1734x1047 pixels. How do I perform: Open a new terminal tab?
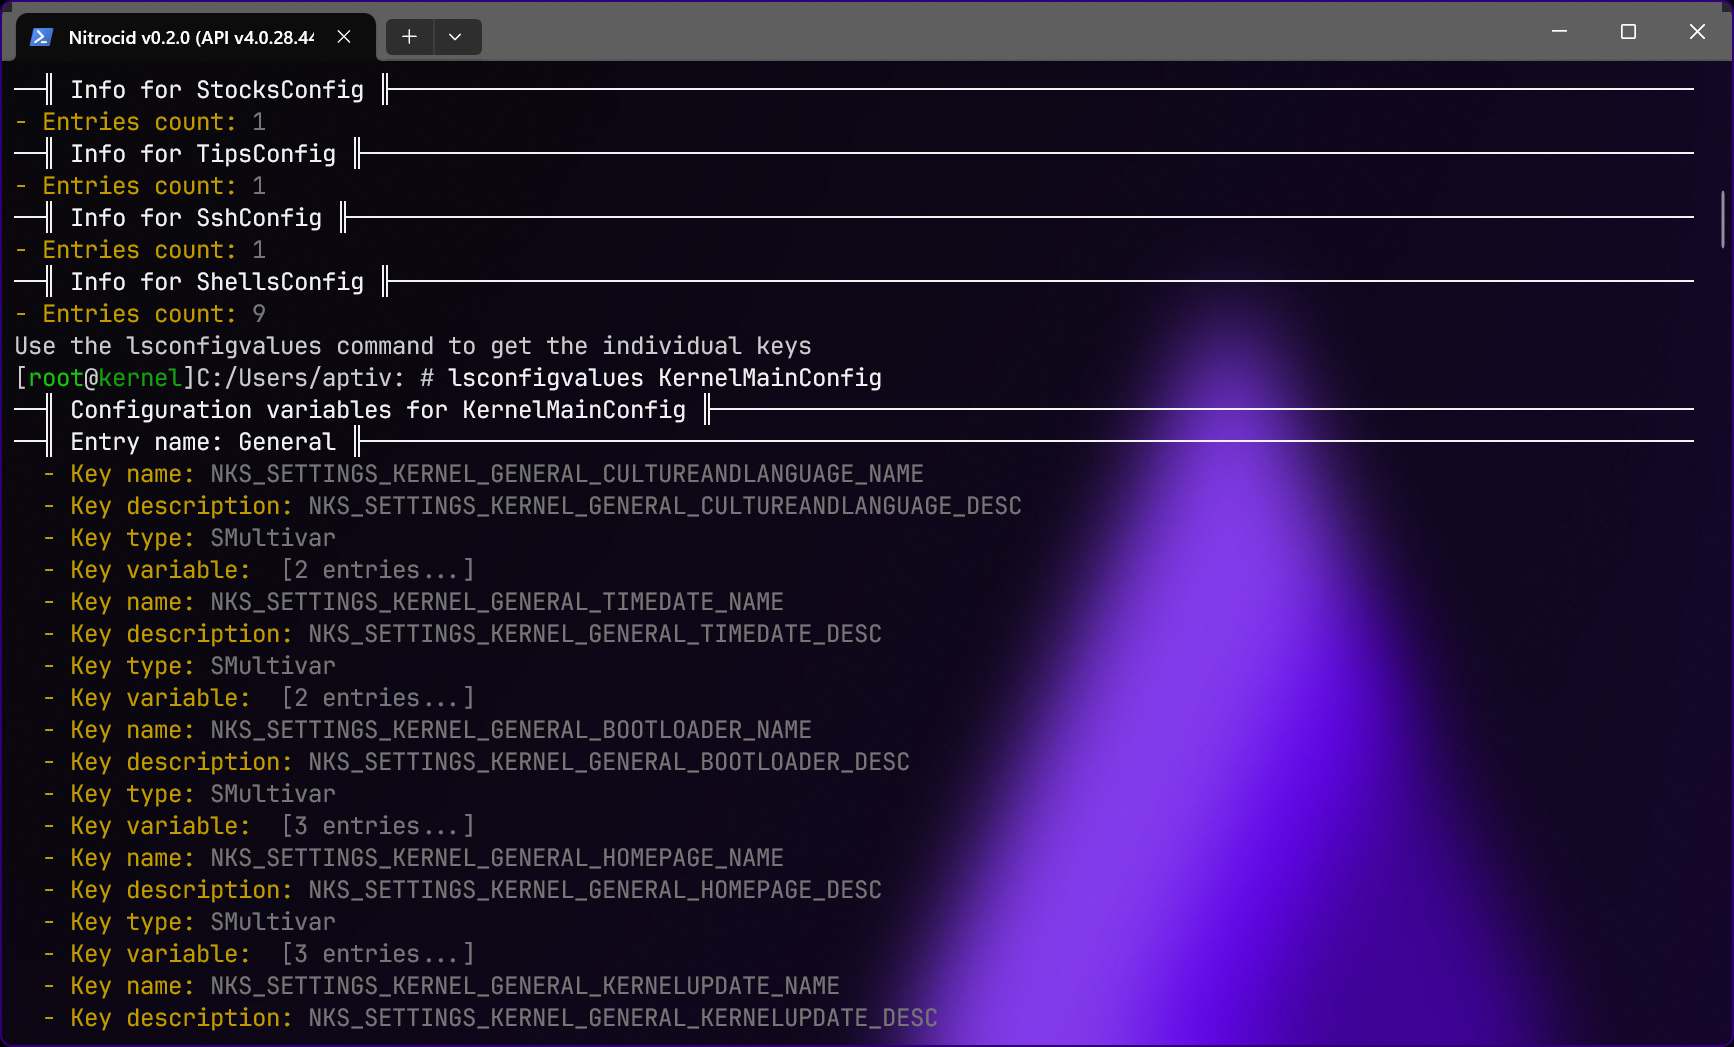pos(409,37)
